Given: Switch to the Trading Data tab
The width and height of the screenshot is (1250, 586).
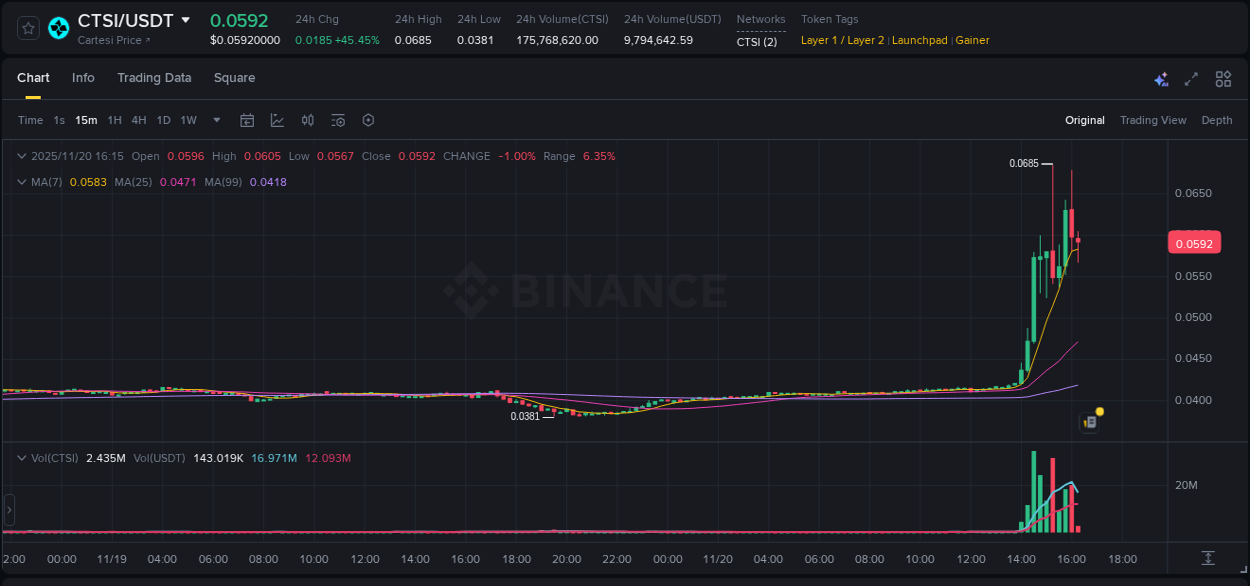Looking at the screenshot, I should (x=154, y=78).
